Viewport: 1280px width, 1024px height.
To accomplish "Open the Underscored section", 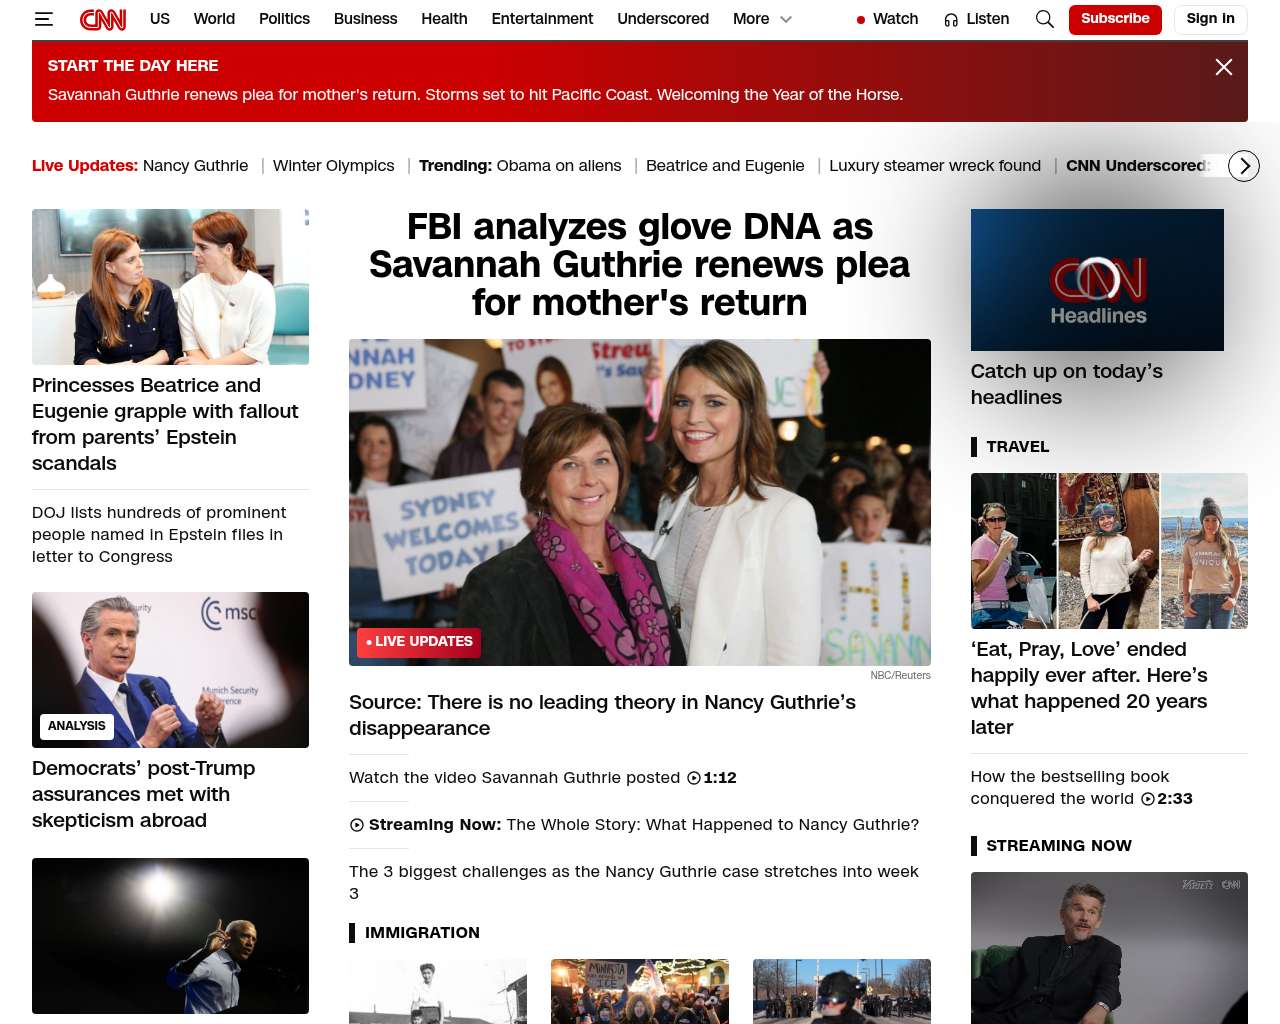I will tap(663, 19).
